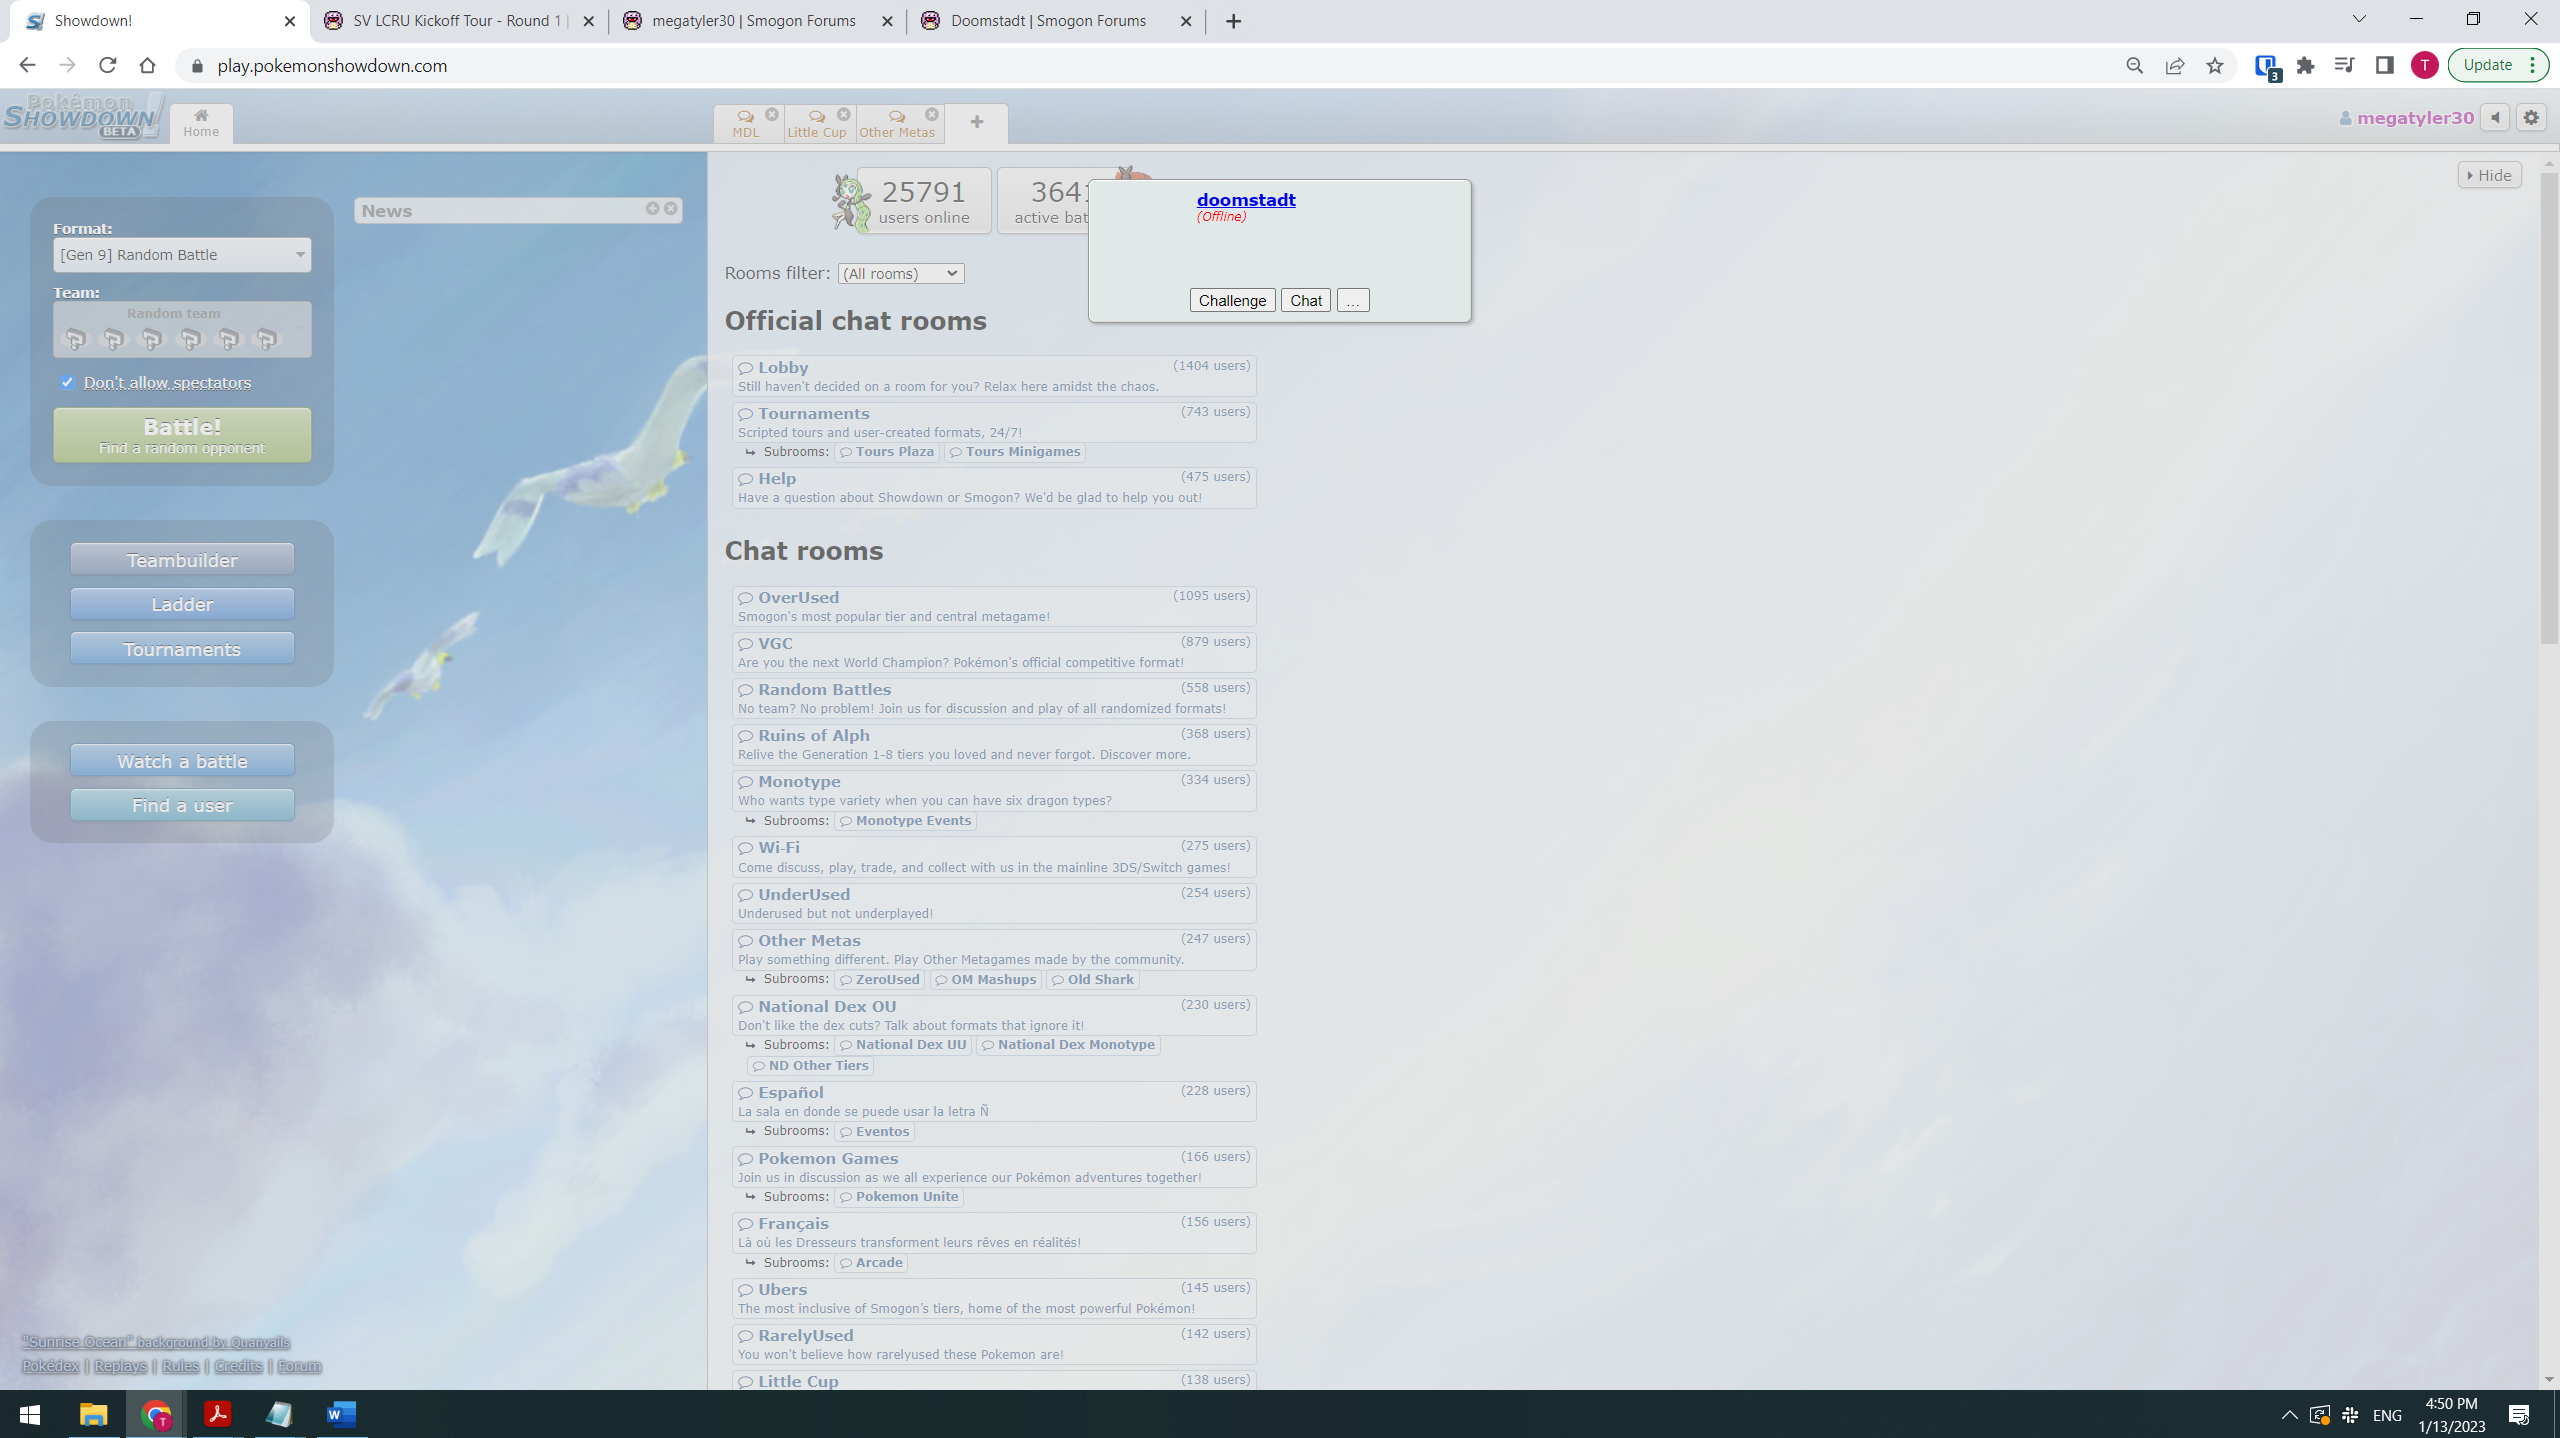The image size is (2560, 1438).
Task: Join the VGC chat room
Action: point(994,652)
